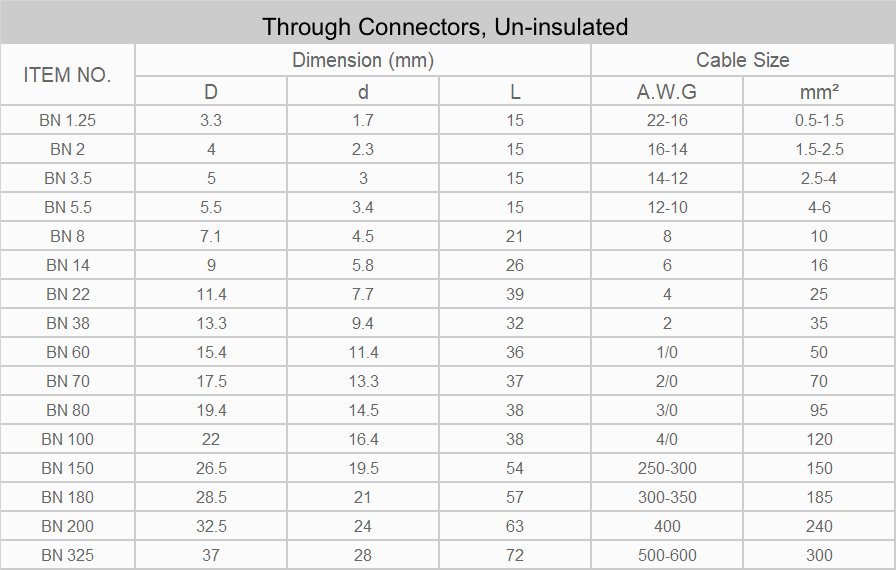Click the BN 5.5 item cell
The width and height of the screenshot is (896, 570).
[x=67, y=207]
